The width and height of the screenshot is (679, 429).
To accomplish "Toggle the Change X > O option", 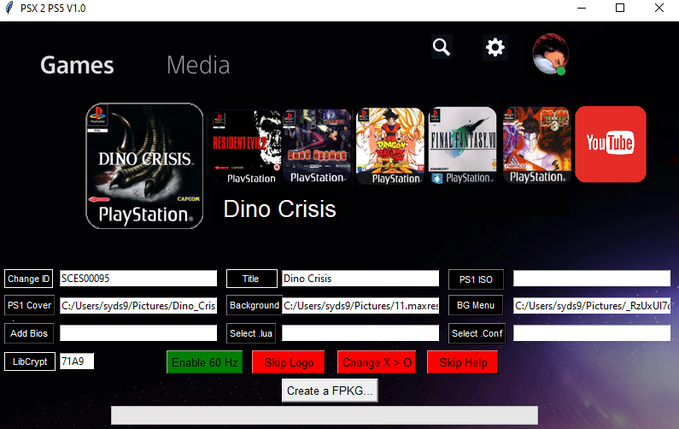I will point(376,362).
